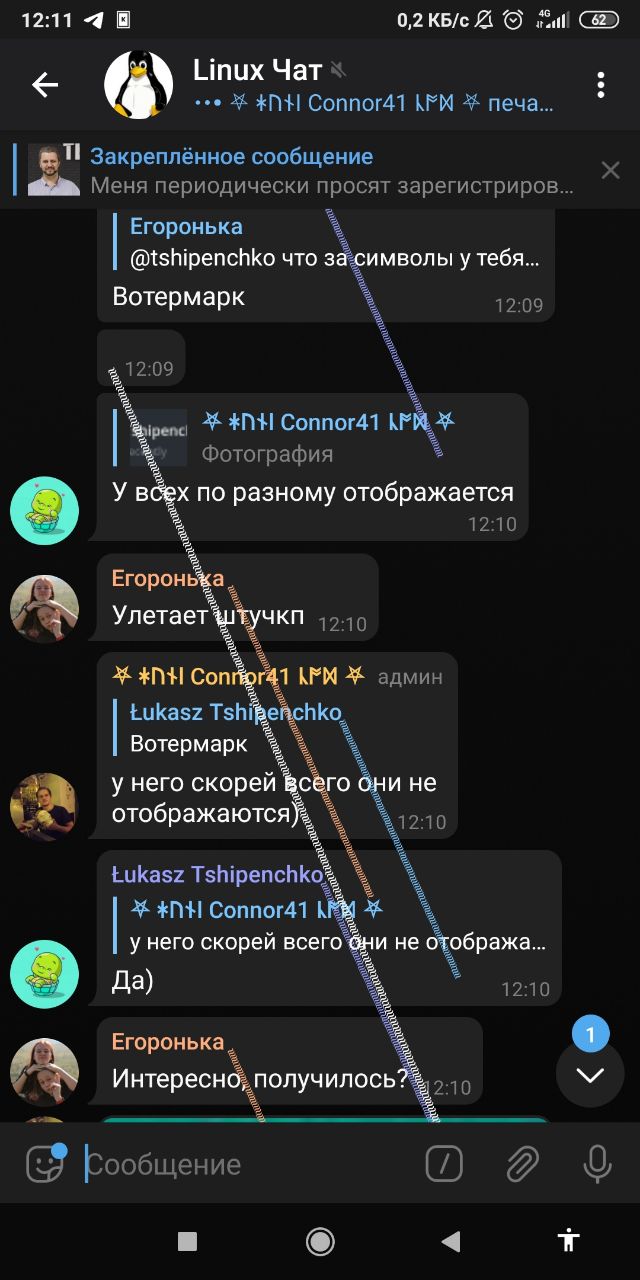The height and width of the screenshot is (1280, 640).
Task: Tap the bot commands slash icon
Action: (x=444, y=1163)
